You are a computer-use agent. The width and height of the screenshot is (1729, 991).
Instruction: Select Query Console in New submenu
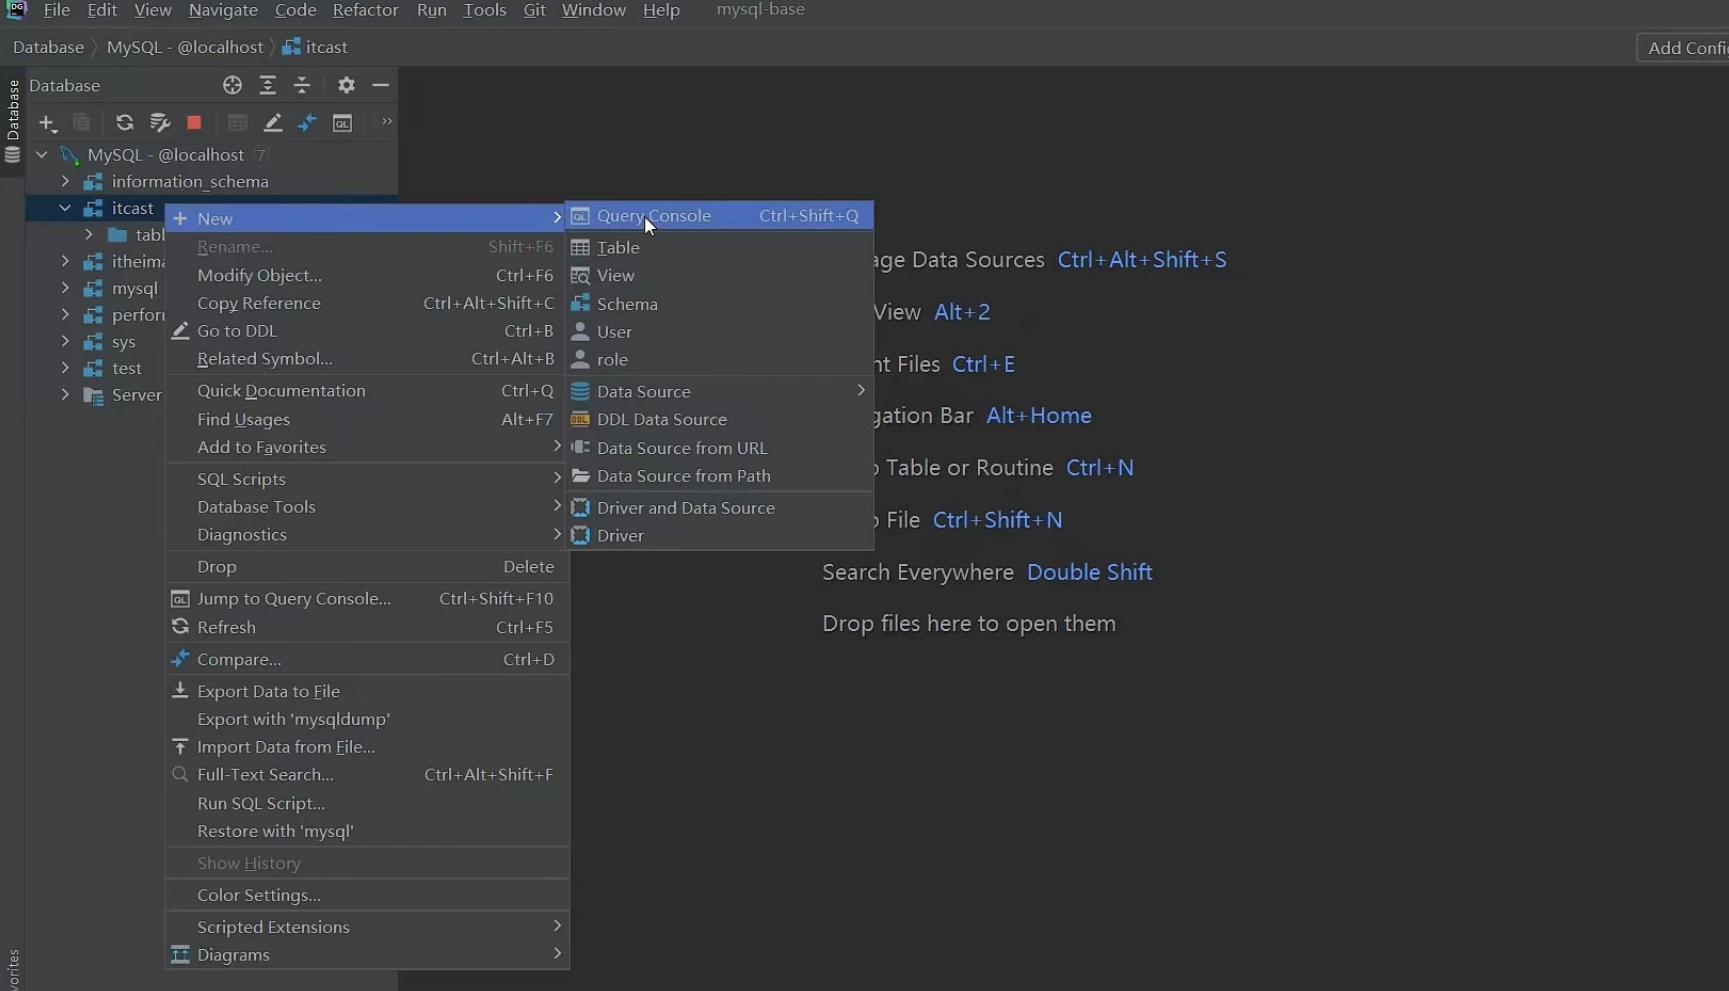tap(719, 216)
